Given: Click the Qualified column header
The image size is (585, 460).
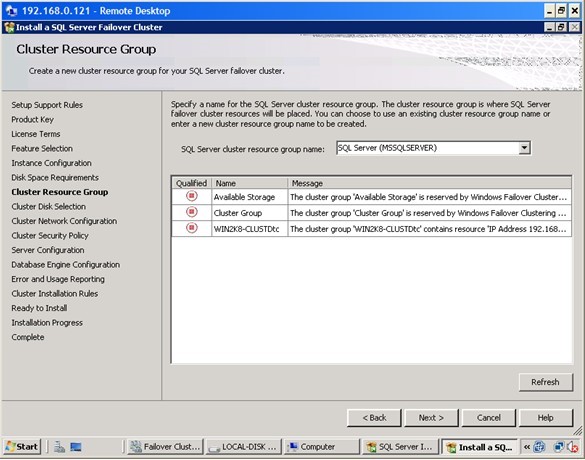Looking at the screenshot, I should pos(191,183).
